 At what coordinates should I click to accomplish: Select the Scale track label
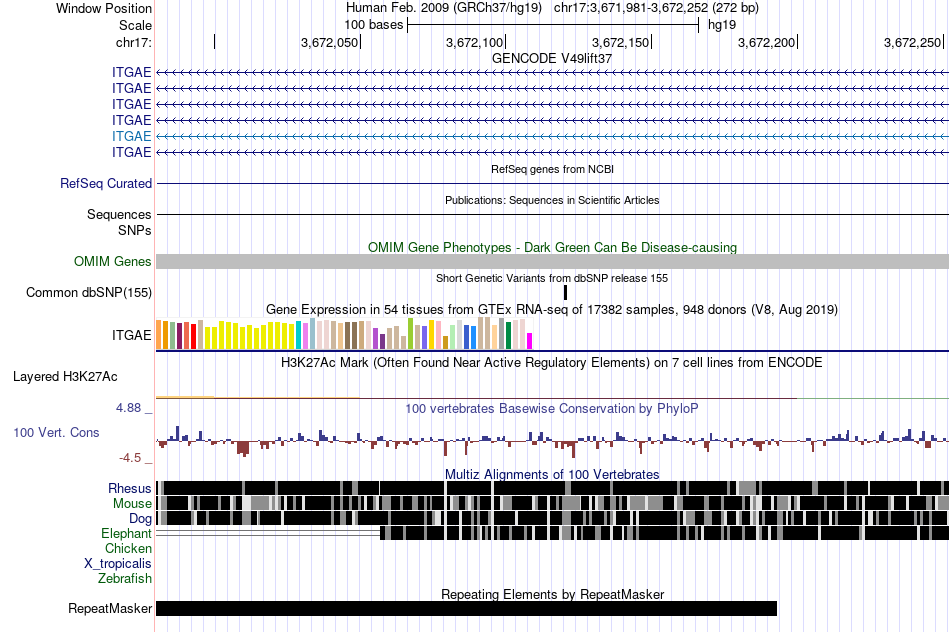pyautogui.click(x=135, y=25)
